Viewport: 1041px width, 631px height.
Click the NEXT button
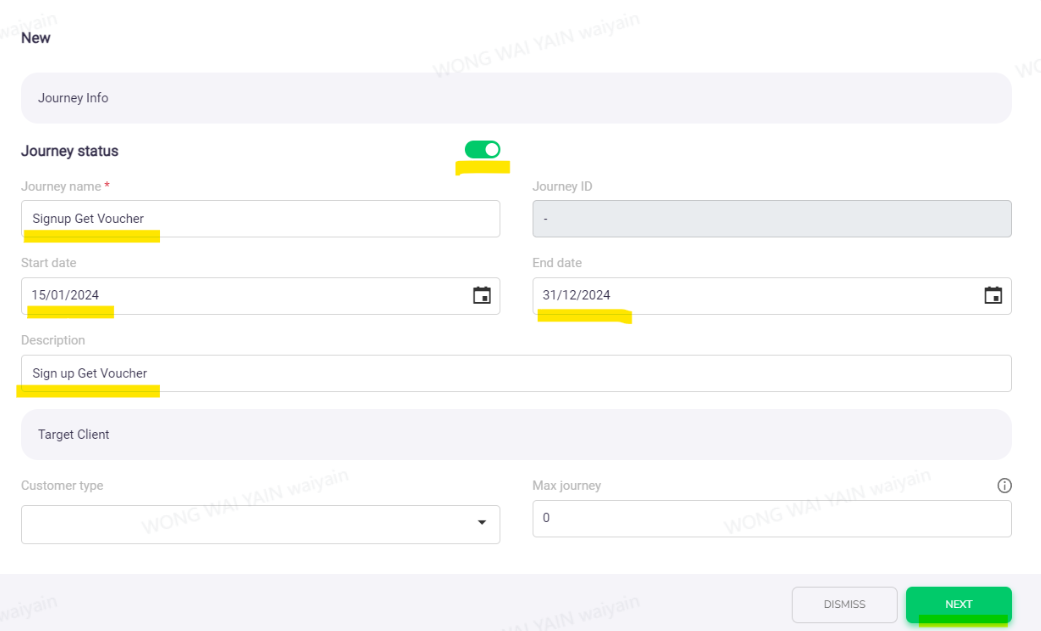pos(958,604)
